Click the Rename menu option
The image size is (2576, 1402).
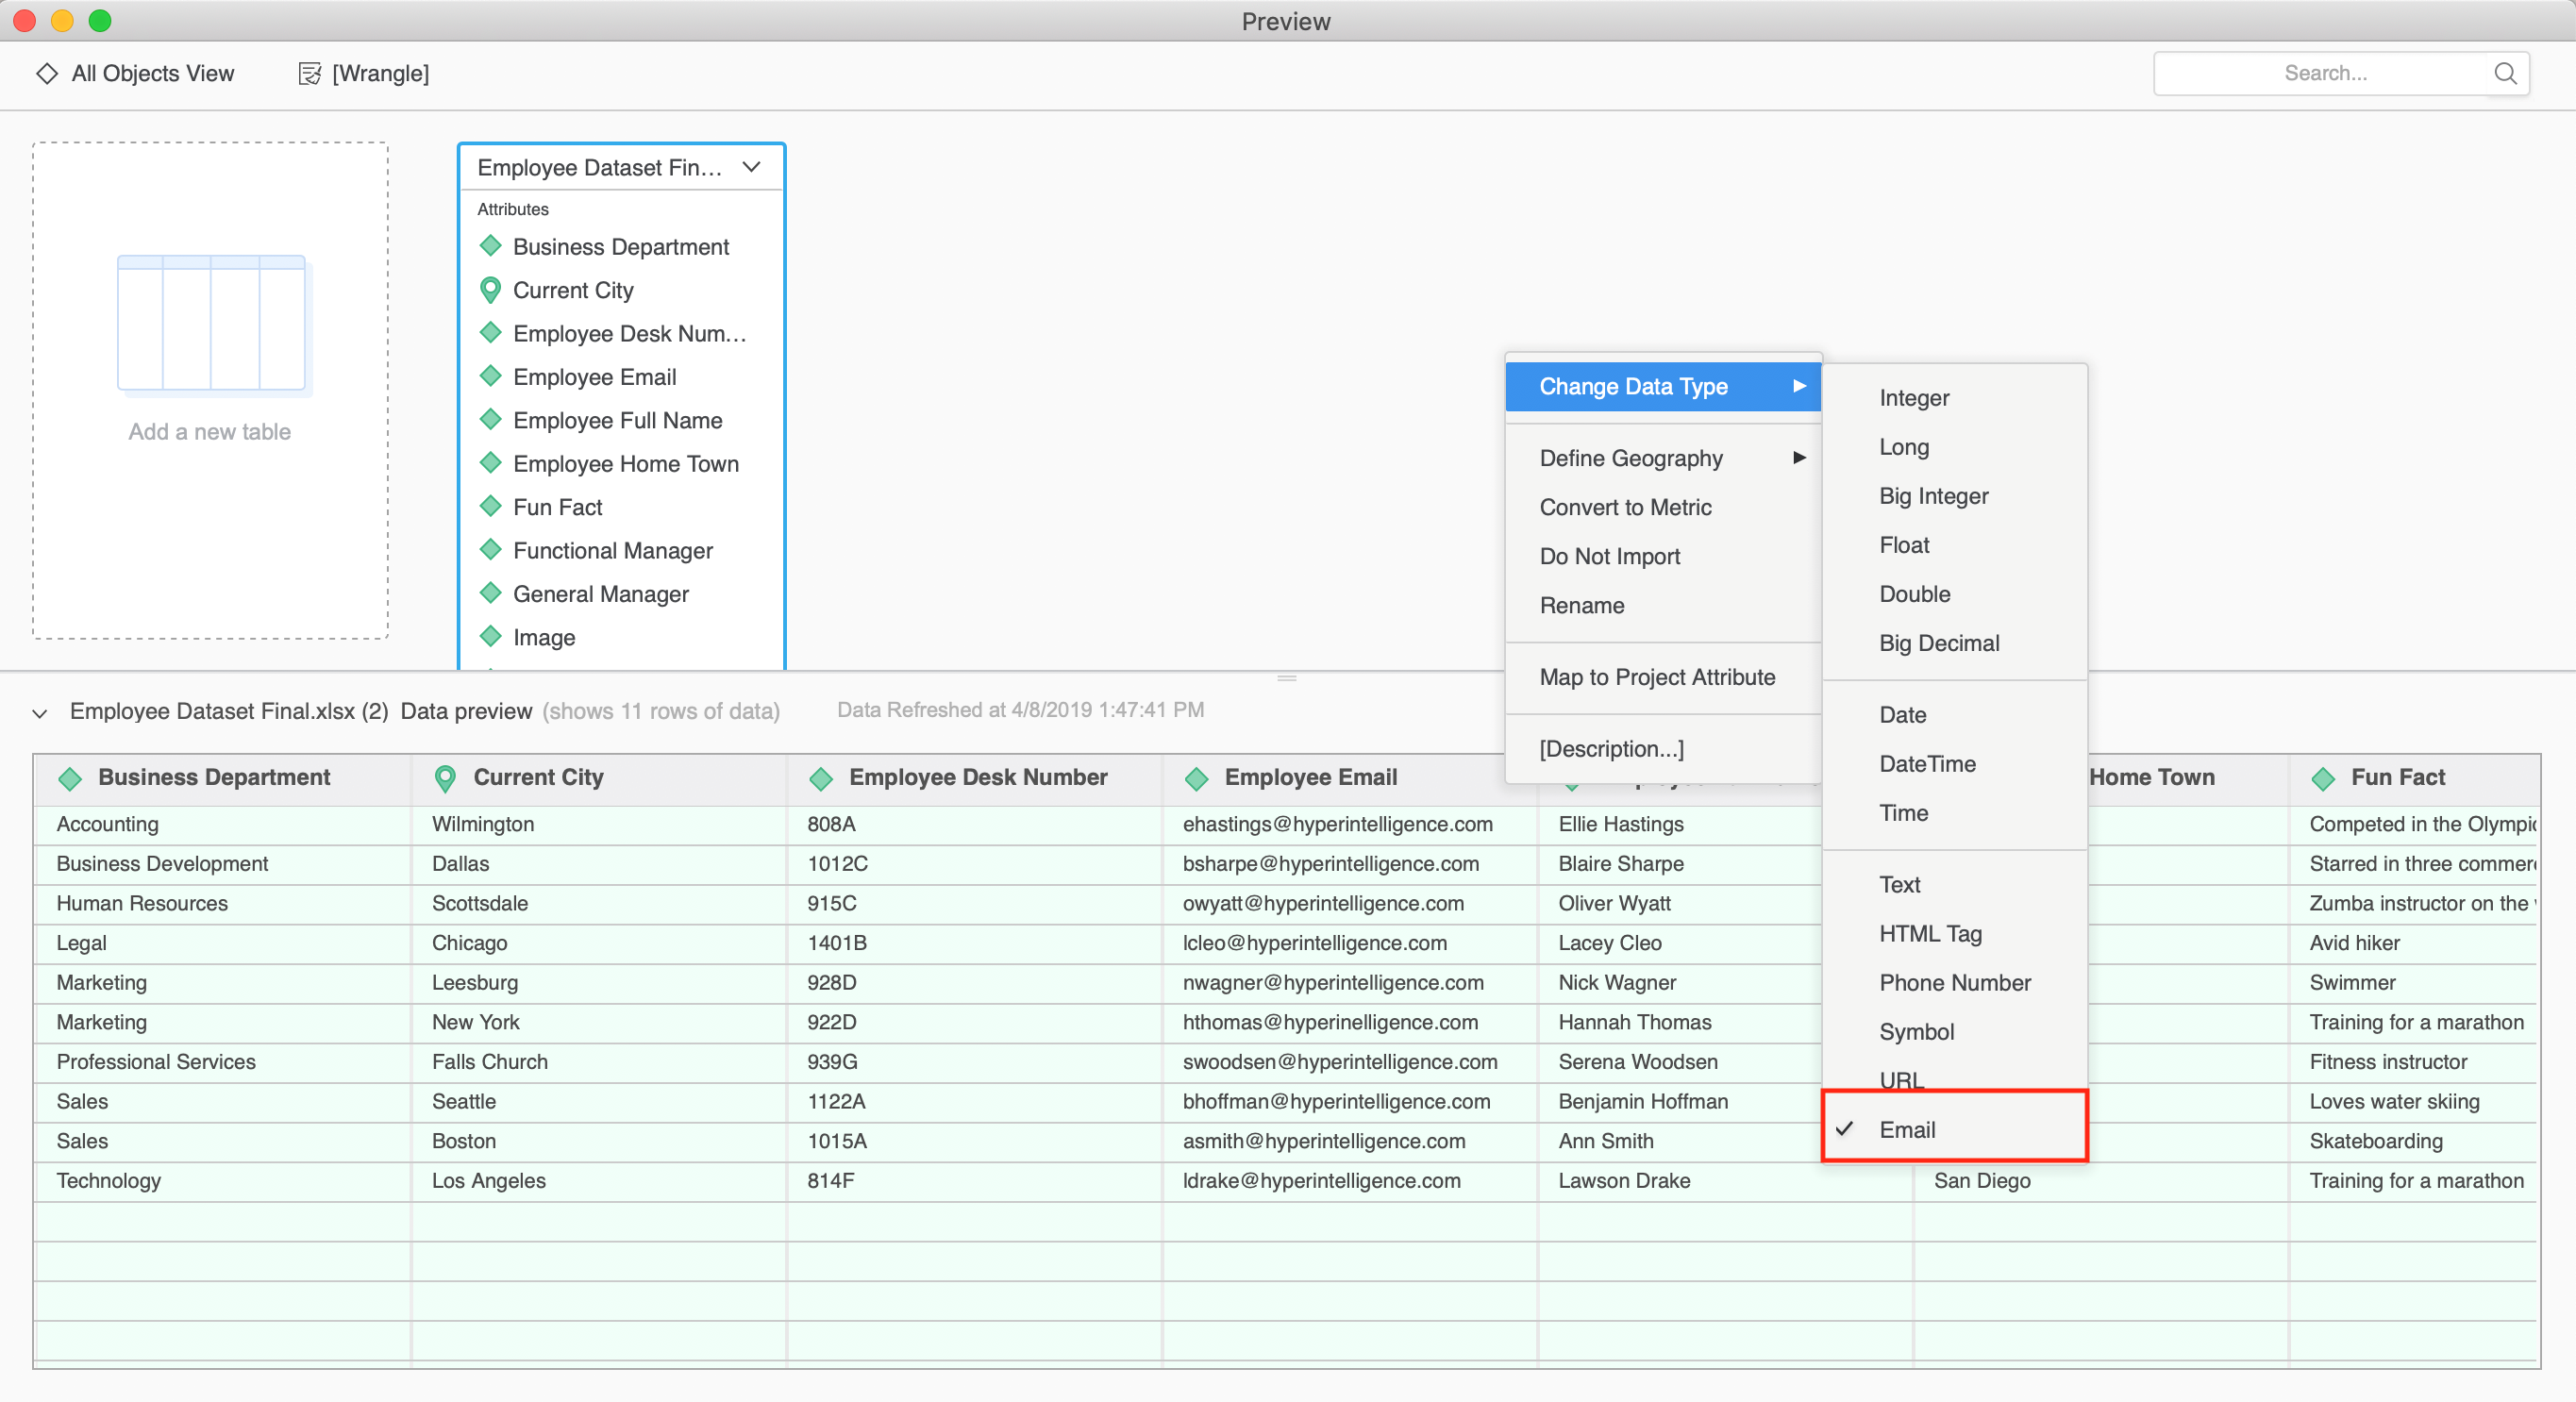(1581, 605)
